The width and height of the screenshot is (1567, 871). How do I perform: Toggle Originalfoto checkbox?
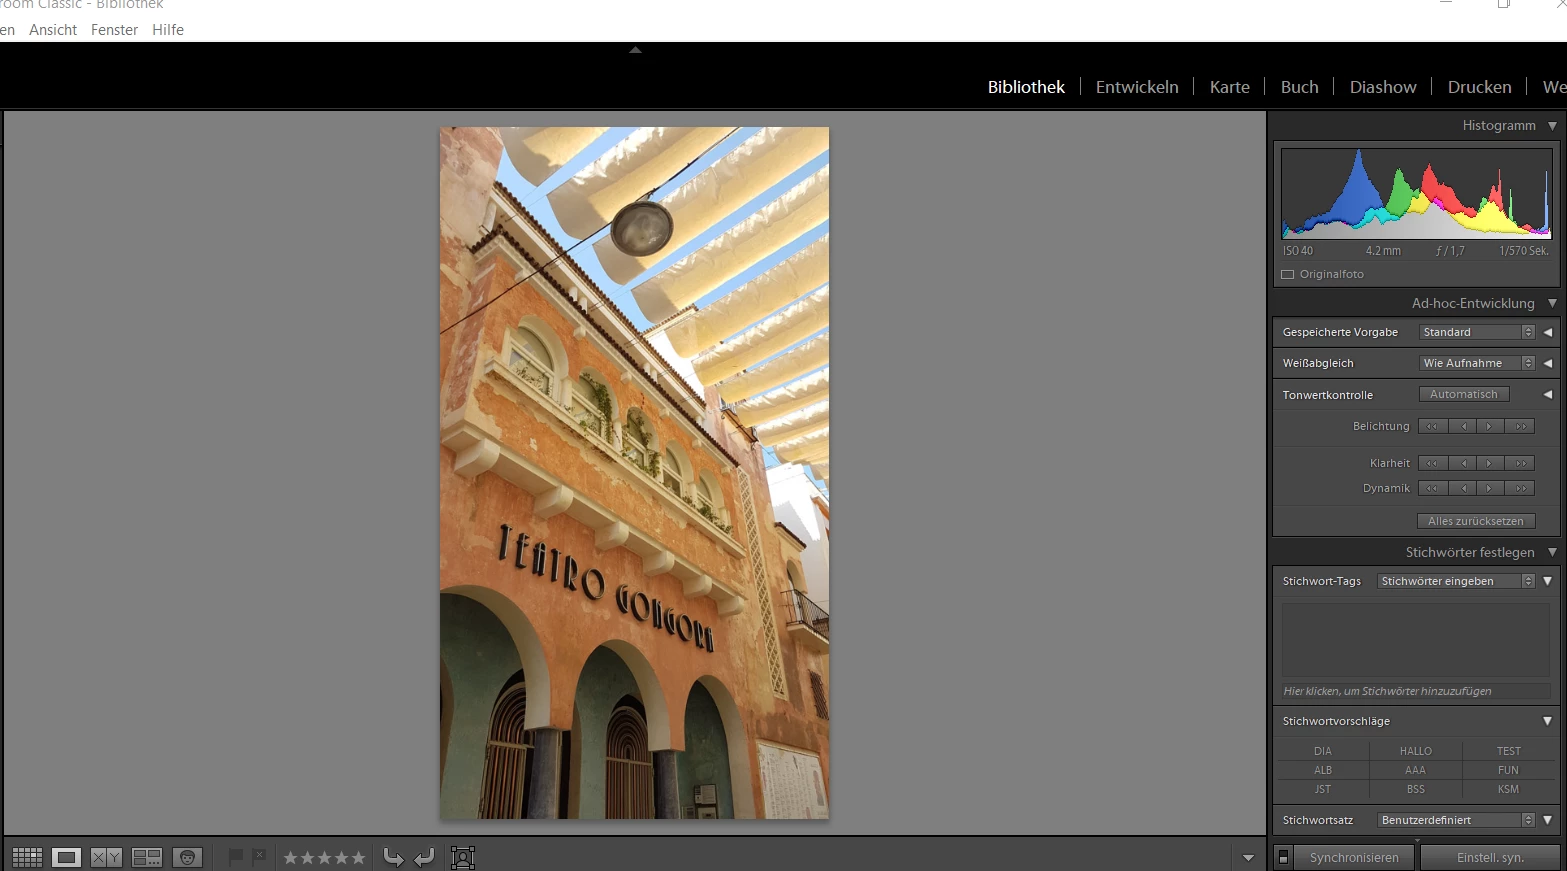click(x=1288, y=274)
